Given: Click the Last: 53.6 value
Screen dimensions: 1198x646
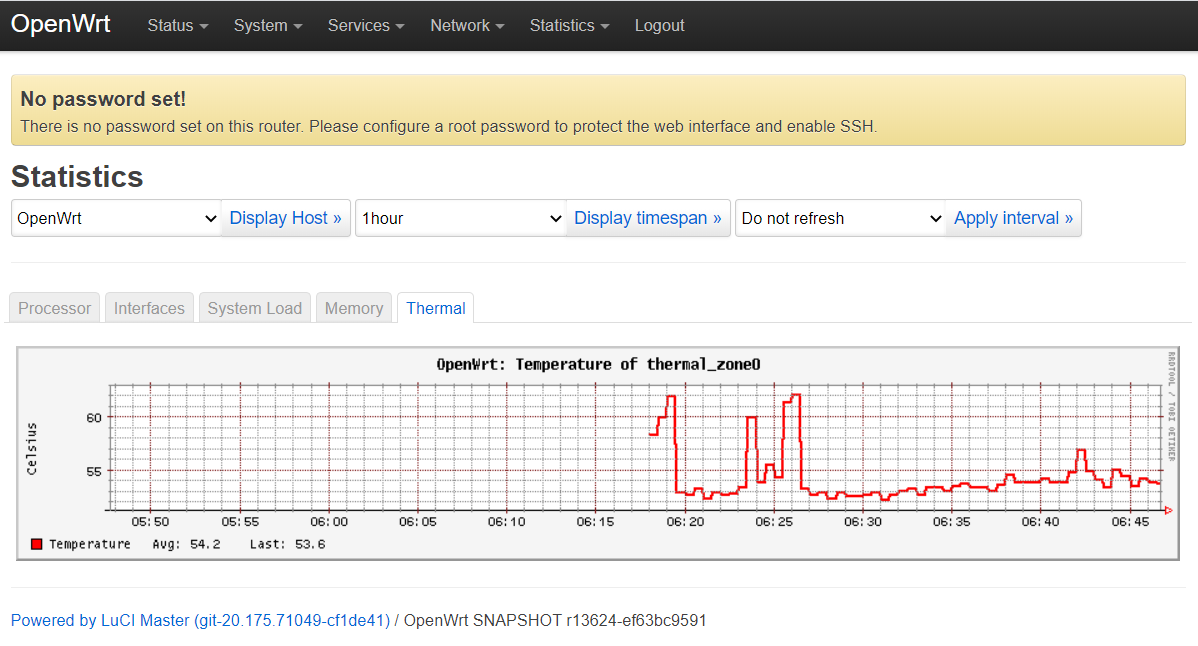Looking at the screenshot, I should click(x=287, y=544).
